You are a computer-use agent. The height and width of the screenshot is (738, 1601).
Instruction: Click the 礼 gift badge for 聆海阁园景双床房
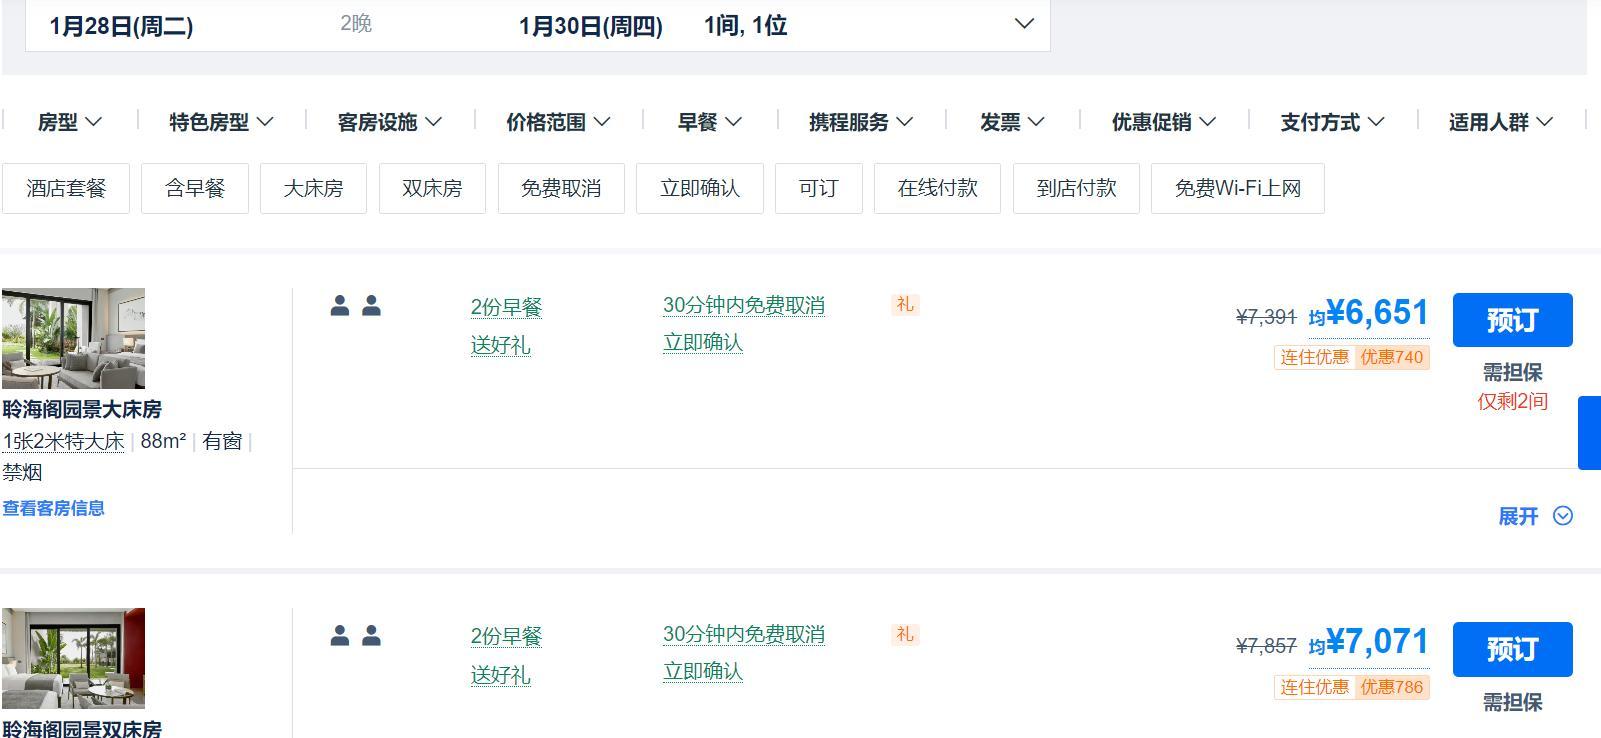click(x=905, y=635)
